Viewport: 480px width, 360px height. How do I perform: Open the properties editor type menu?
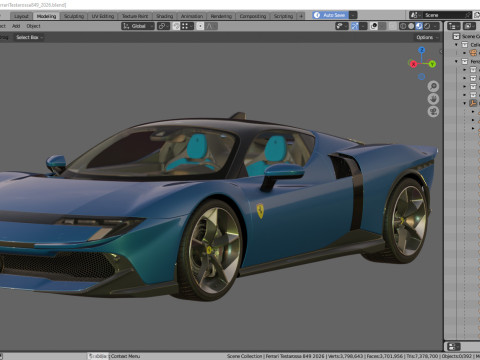(453, 347)
